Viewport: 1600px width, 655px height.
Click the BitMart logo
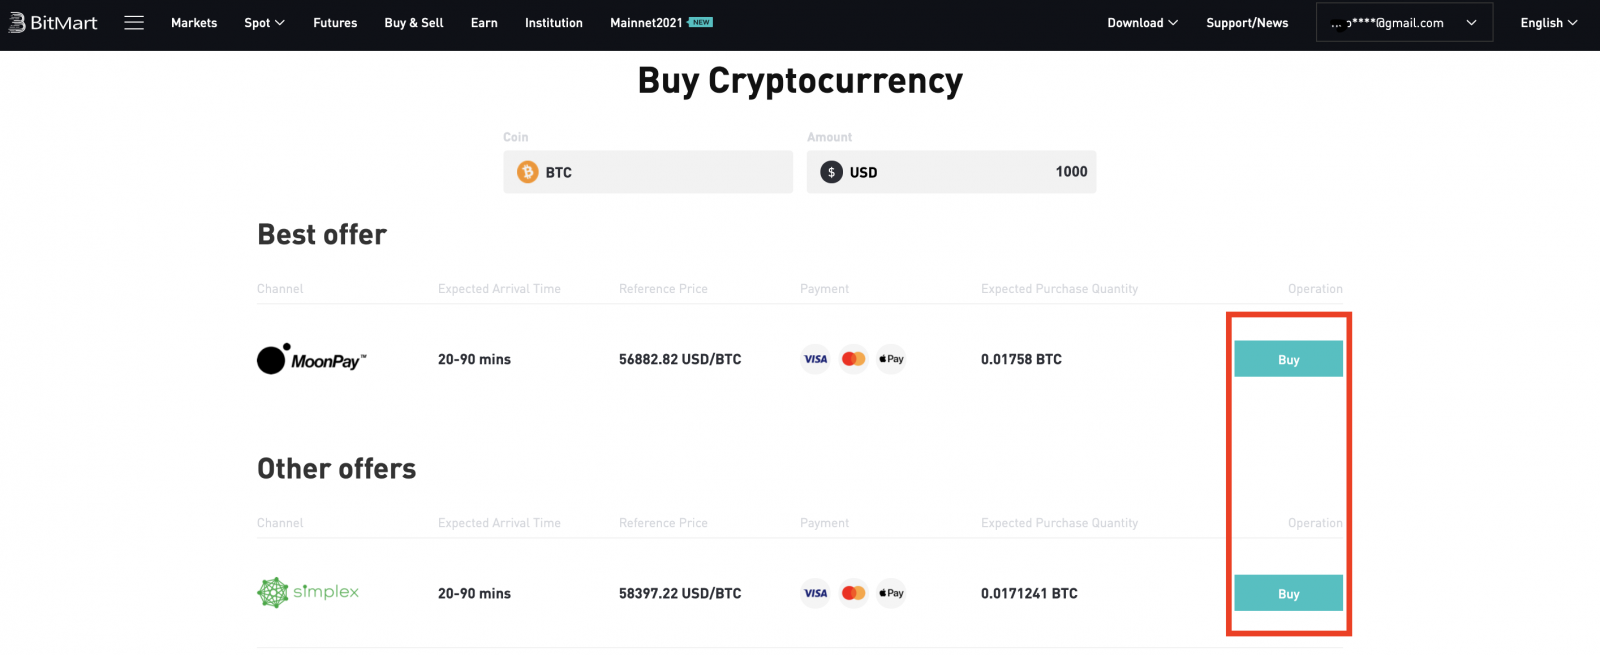click(53, 23)
